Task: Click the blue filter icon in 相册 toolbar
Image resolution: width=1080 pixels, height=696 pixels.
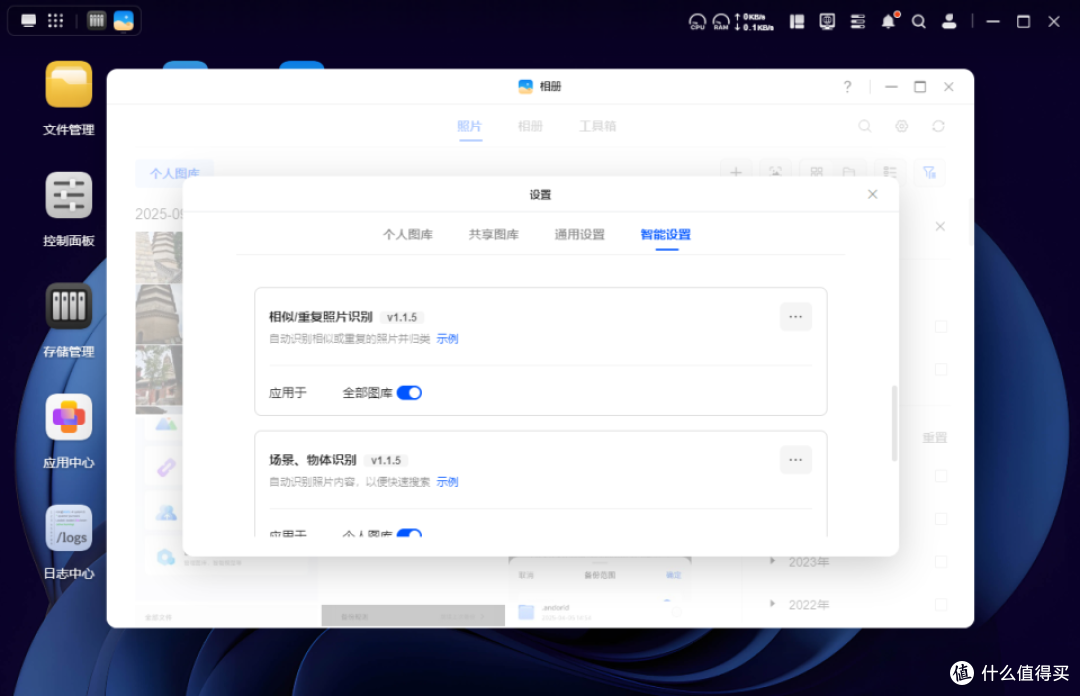Action: [x=929, y=172]
